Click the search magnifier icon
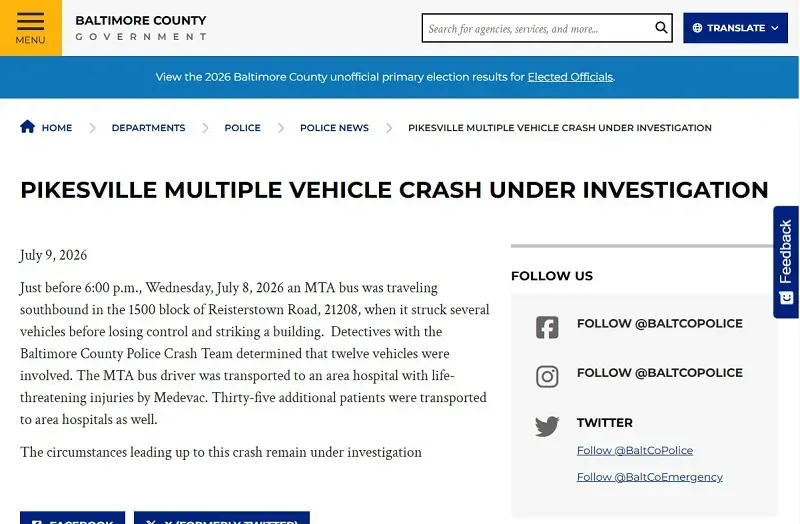 [661, 28]
